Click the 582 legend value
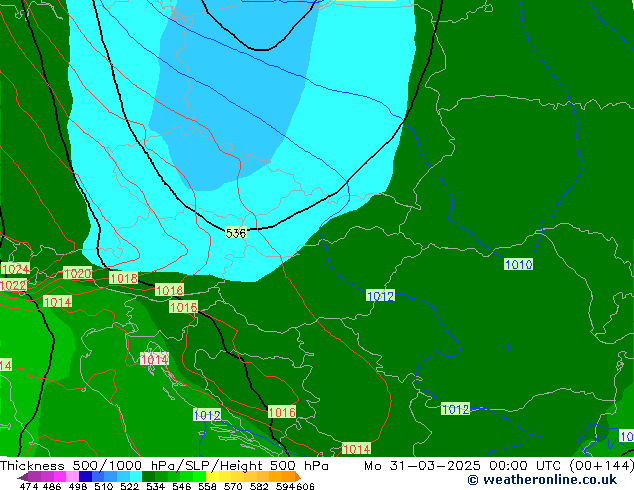The width and height of the screenshot is (634, 490). tap(259, 486)
